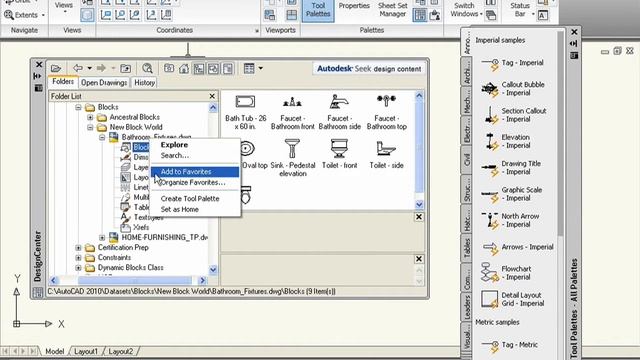Open the Views dropdown arrow in DesignCenter

tap(260, 68)
